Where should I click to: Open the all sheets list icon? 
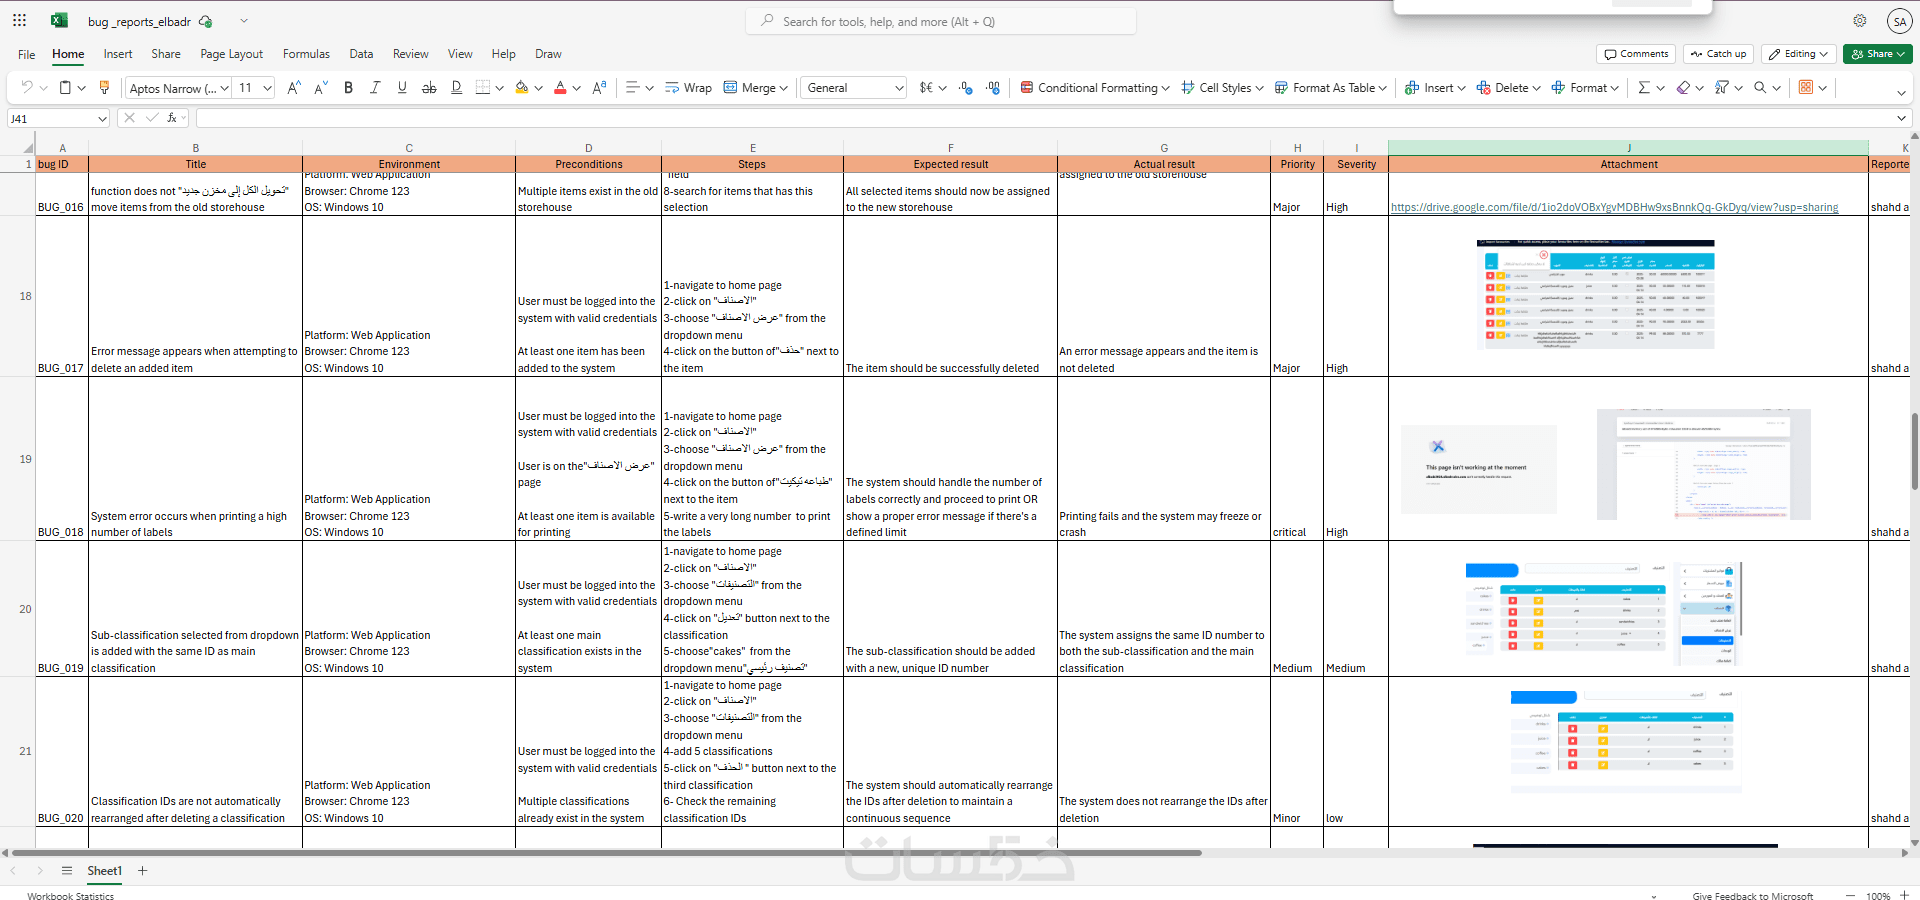[x=67, y=871]
